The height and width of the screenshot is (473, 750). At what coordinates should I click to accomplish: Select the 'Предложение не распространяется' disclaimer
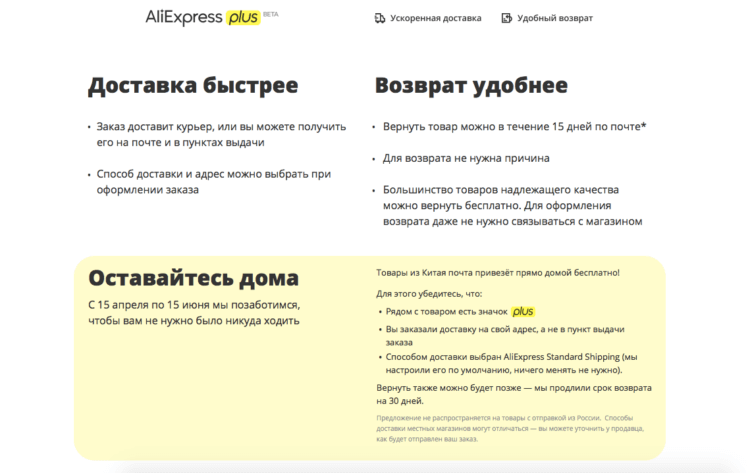pos(510,429)
